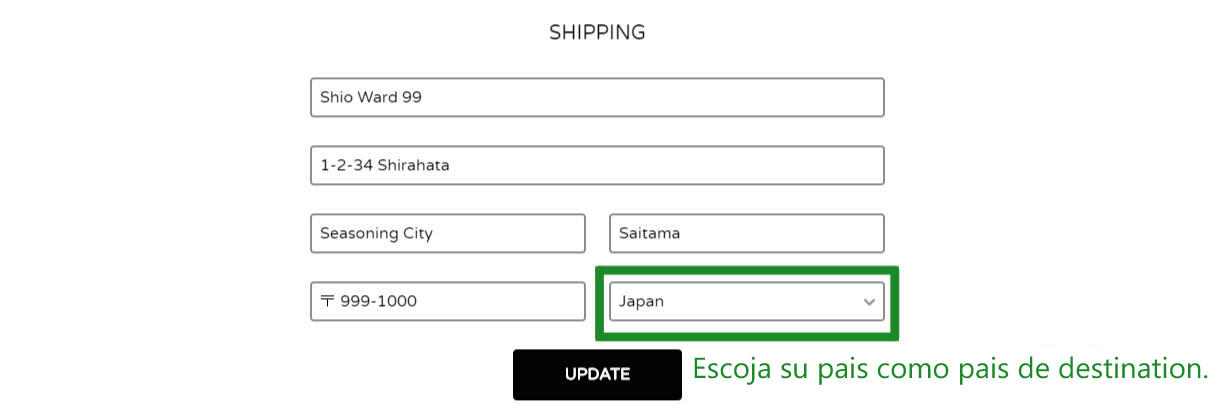The height and width of the screenshot is (418, 1219).
Task: Focus the Shio Ward 99 address field
Action: coord(597,98)
